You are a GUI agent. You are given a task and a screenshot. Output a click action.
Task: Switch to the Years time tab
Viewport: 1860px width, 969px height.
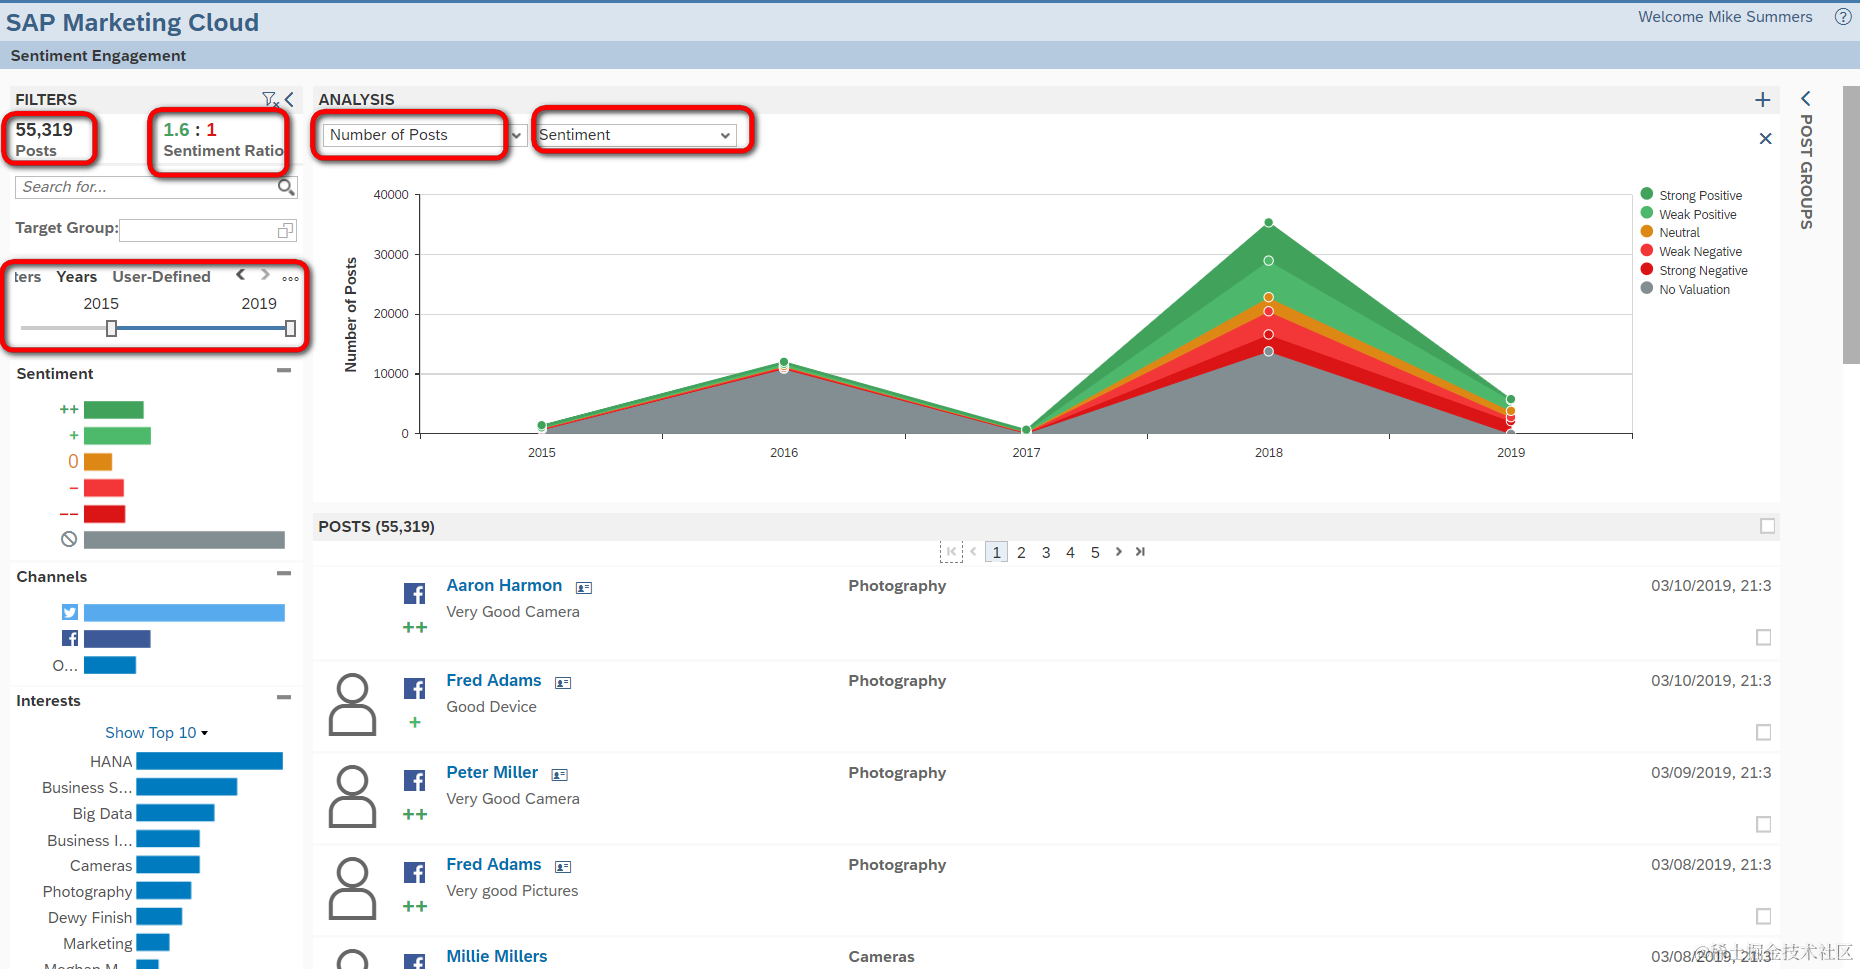tap(77, 277)
